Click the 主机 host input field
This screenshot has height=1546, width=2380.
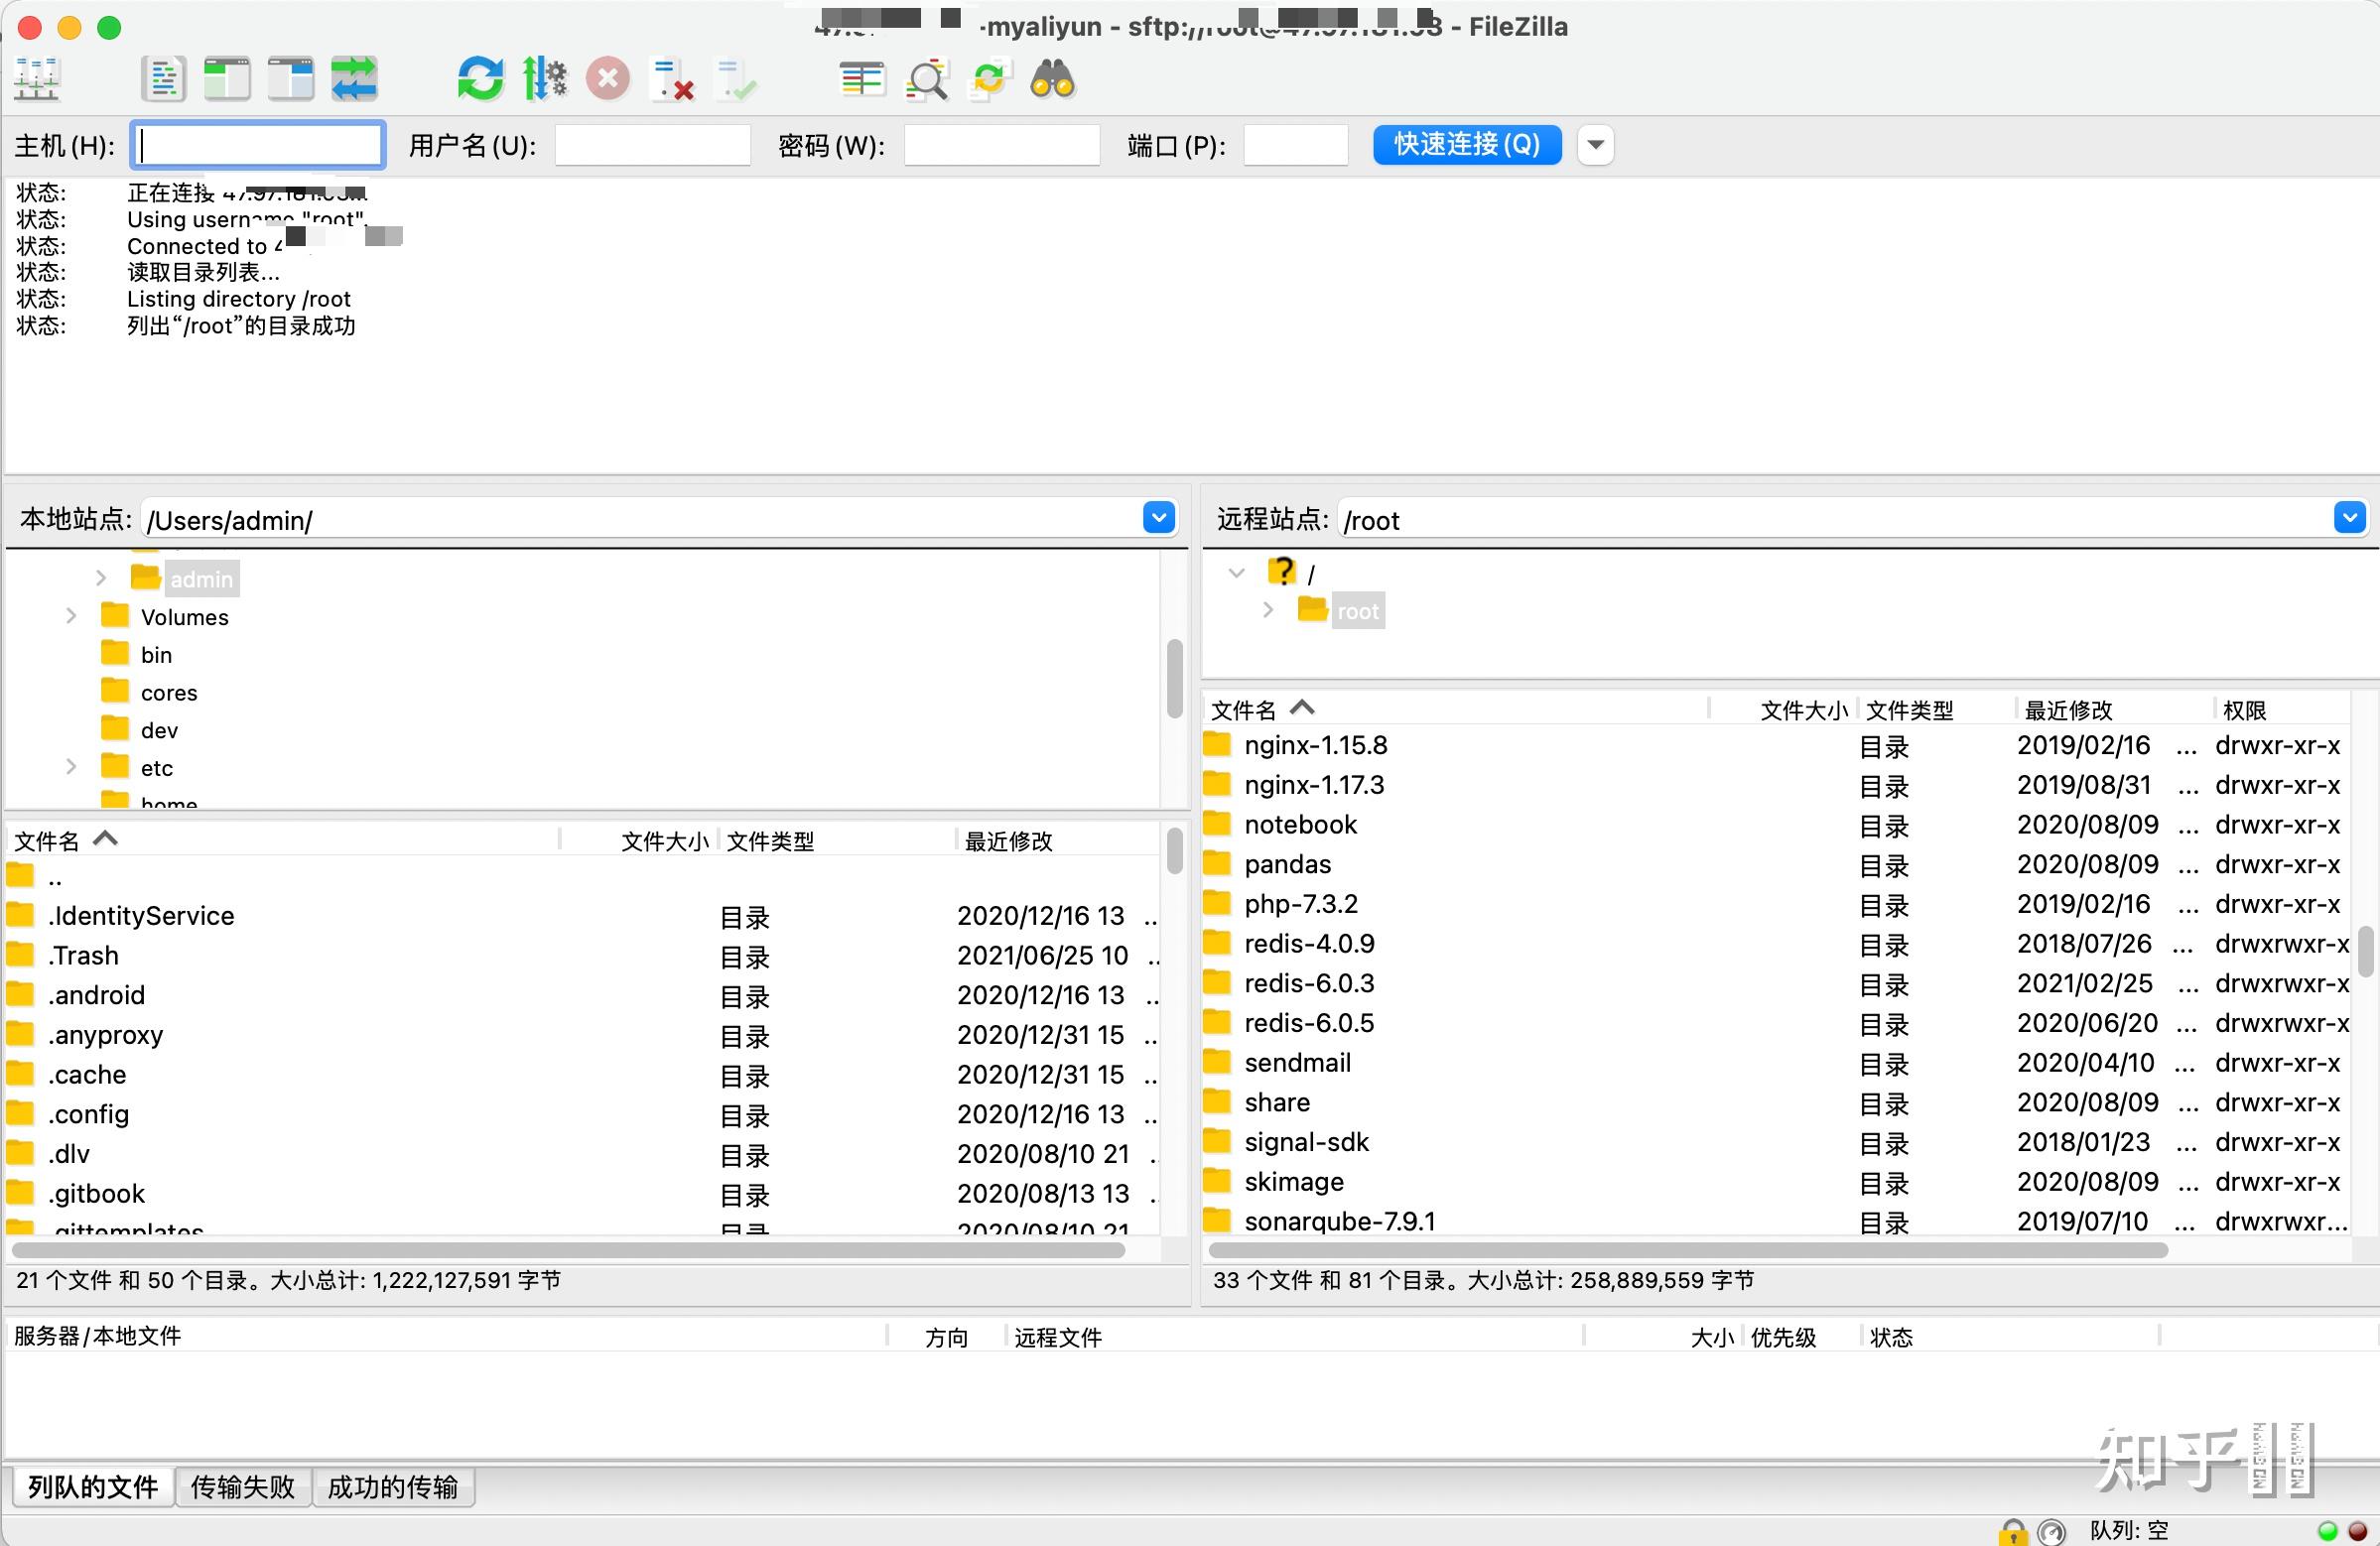[258, 145]
